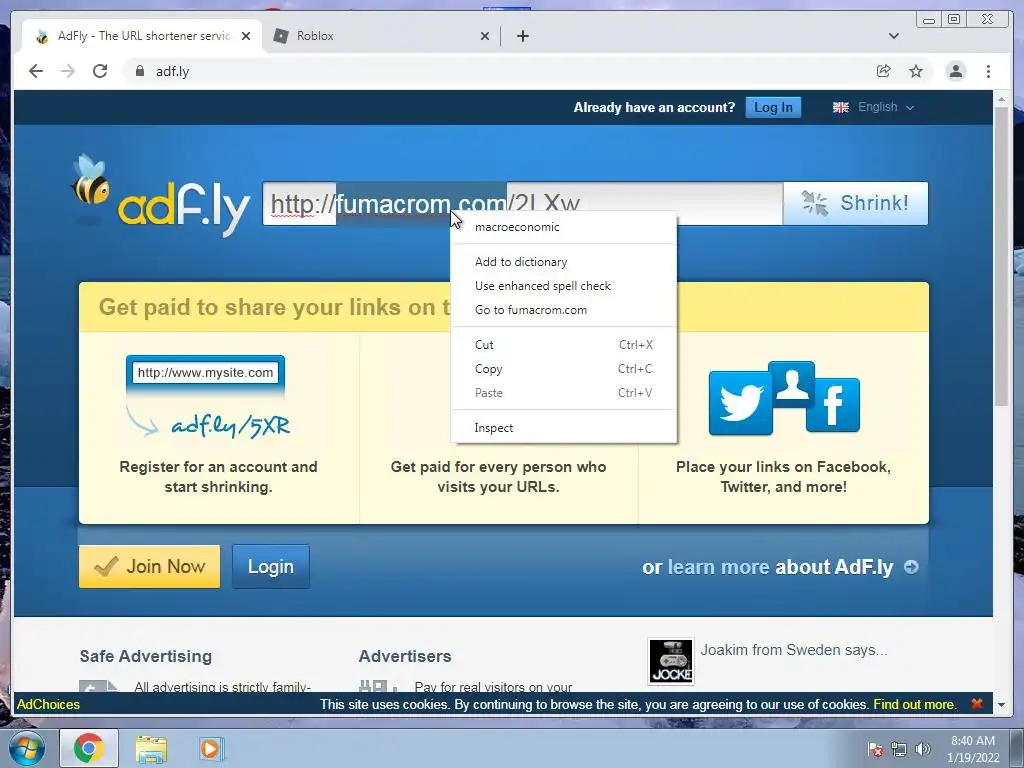Click the volume speaker tray icon
1024x768 pixels.
pyautogui.click(x=922, y=749)
